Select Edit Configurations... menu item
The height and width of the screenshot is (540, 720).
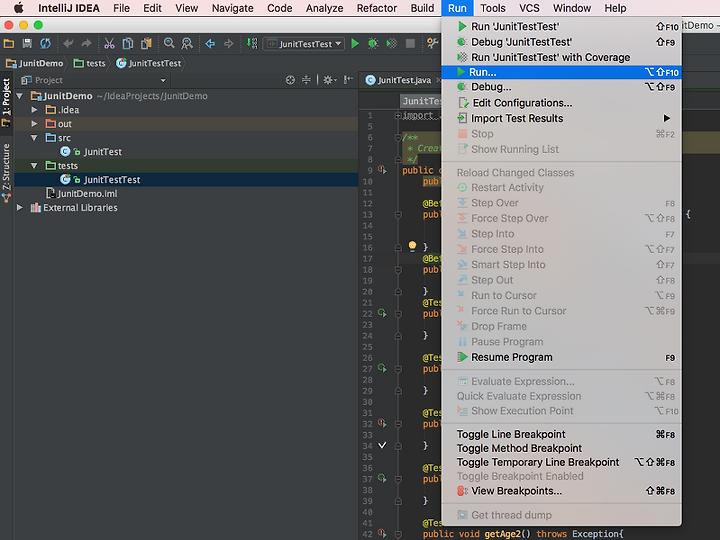561,103
